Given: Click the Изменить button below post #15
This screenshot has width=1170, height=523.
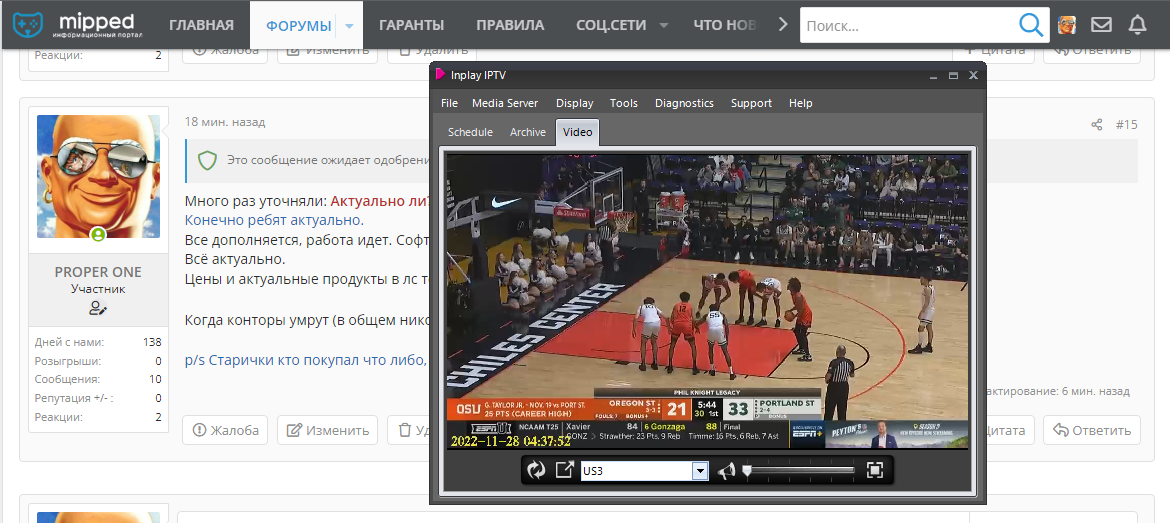Looking at the screenshot, I should pyautogui.click(x=328, y=430).
